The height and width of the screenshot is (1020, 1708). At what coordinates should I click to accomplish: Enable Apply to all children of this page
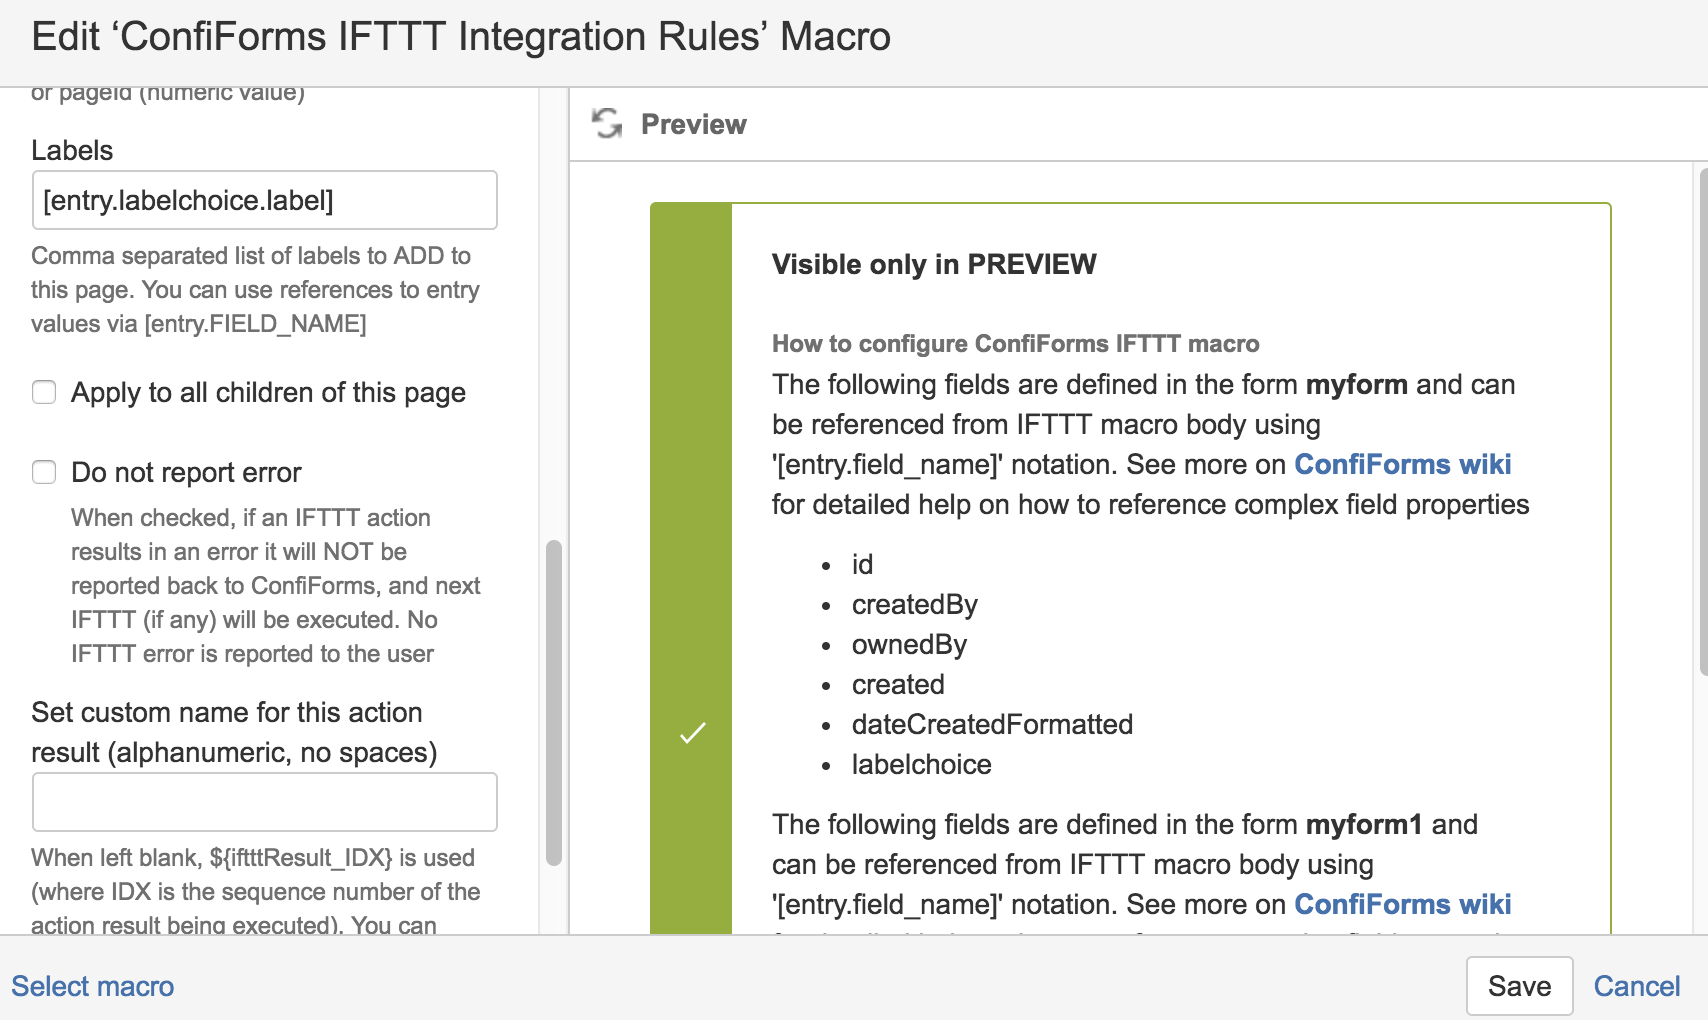point(44,392)
